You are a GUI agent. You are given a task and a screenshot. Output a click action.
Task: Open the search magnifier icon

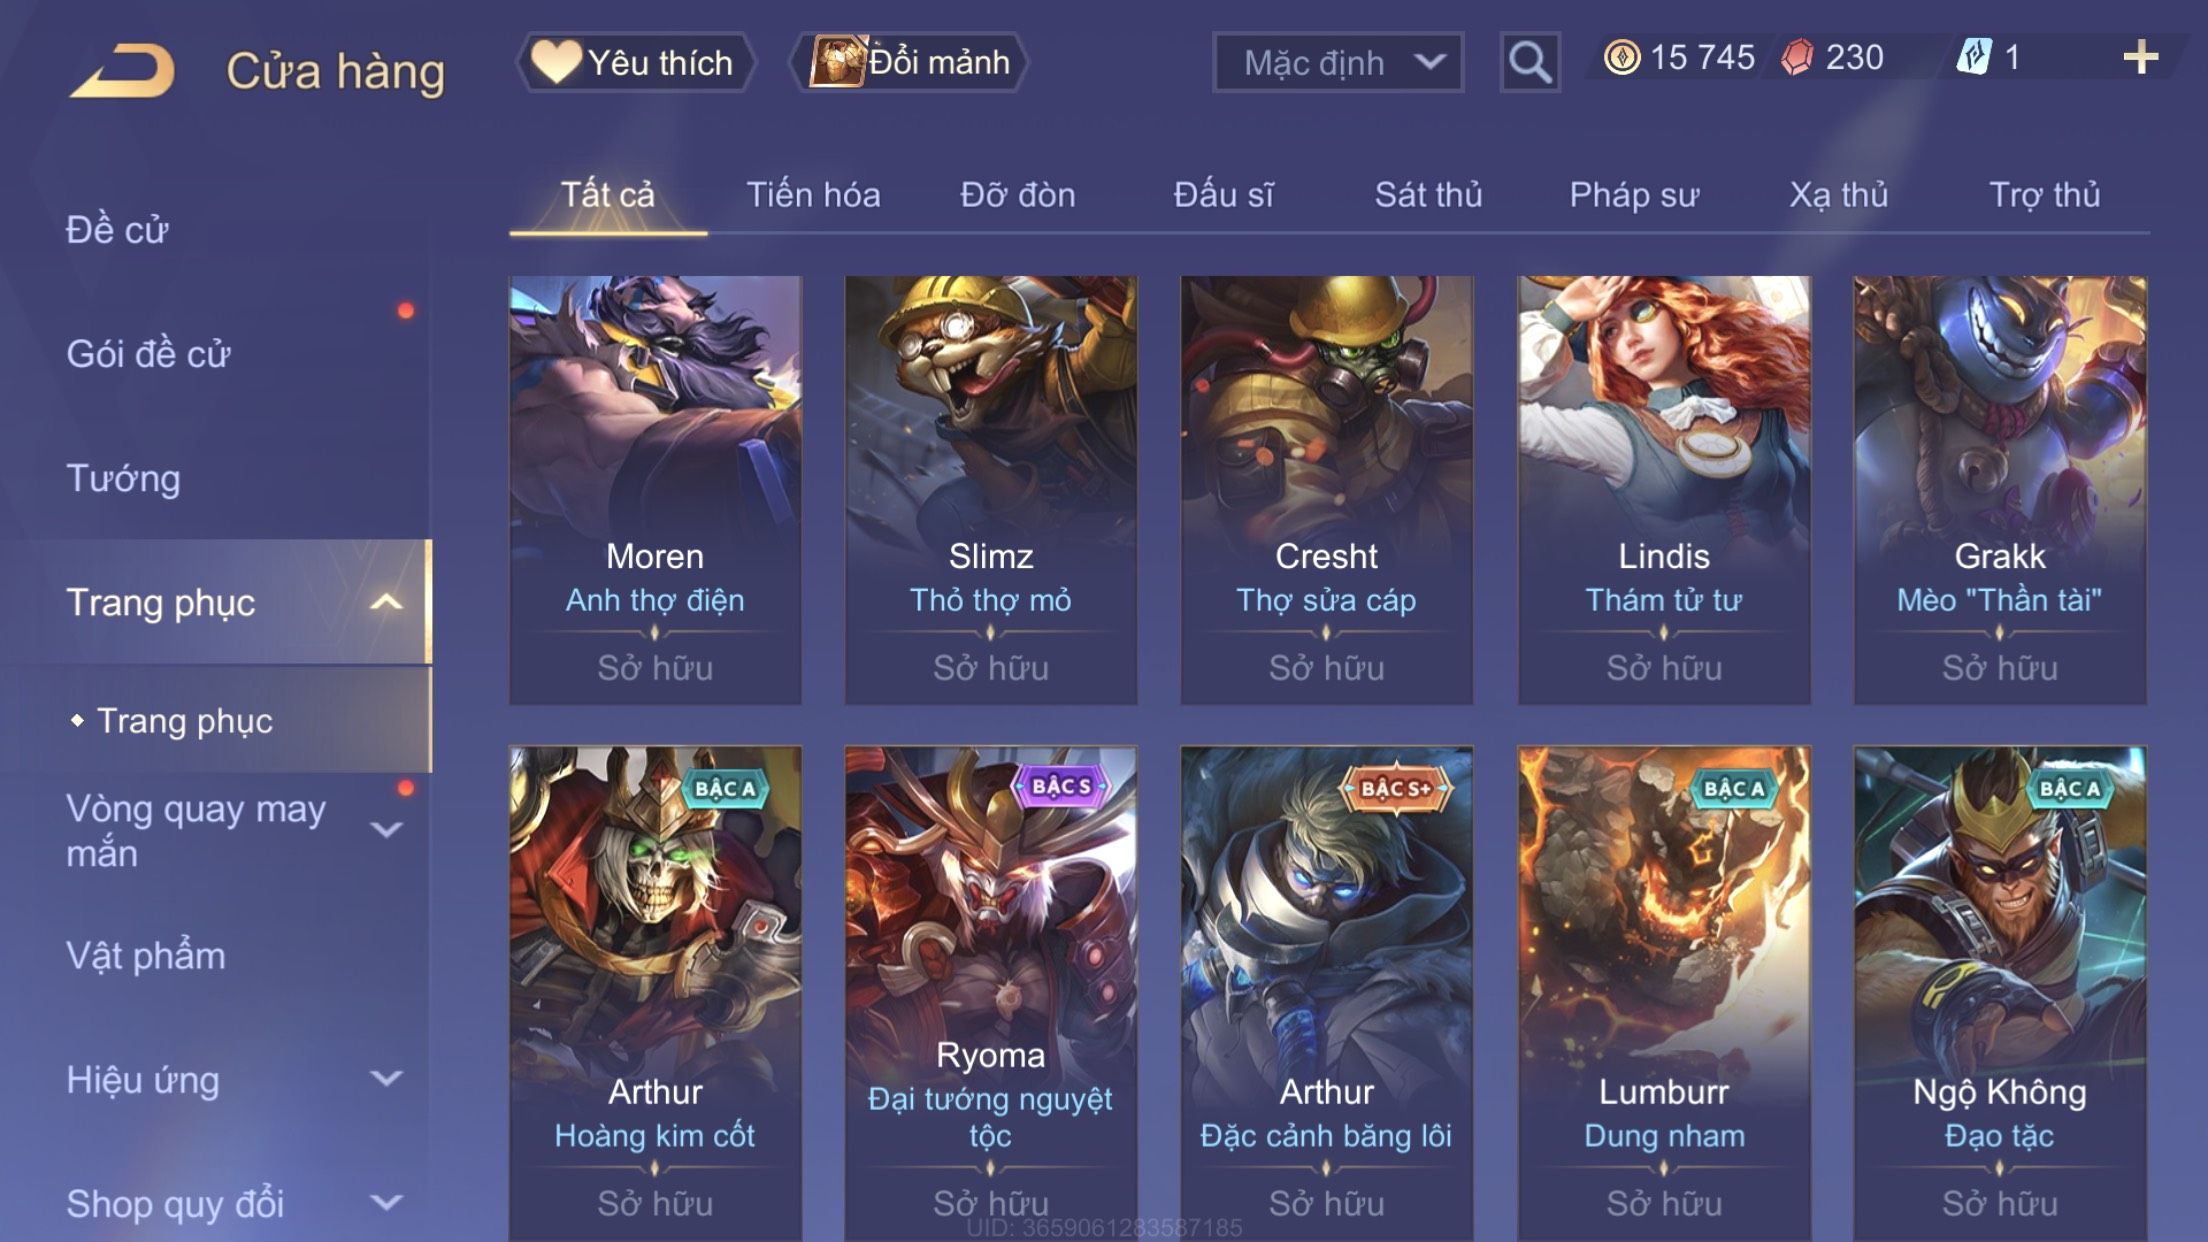click(x=1529, y=62)
